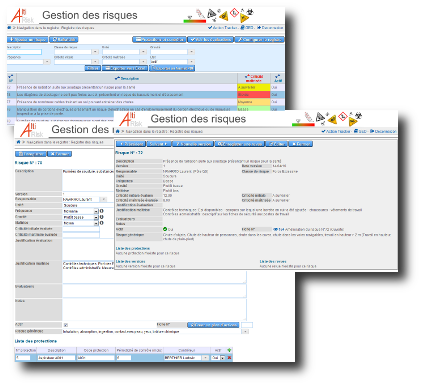The image size is (421, 385).
Task: Click the green check icon next to Oui
Action: tap(165, 229)
